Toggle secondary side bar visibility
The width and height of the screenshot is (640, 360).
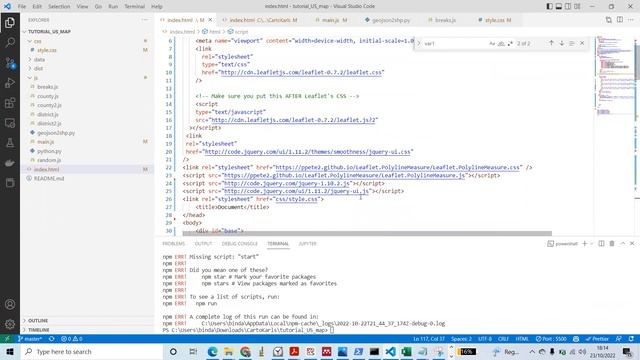pos(568,6)
